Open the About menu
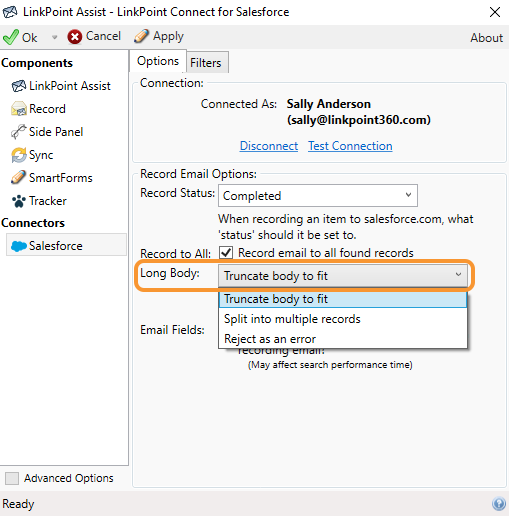 (486, 38)
